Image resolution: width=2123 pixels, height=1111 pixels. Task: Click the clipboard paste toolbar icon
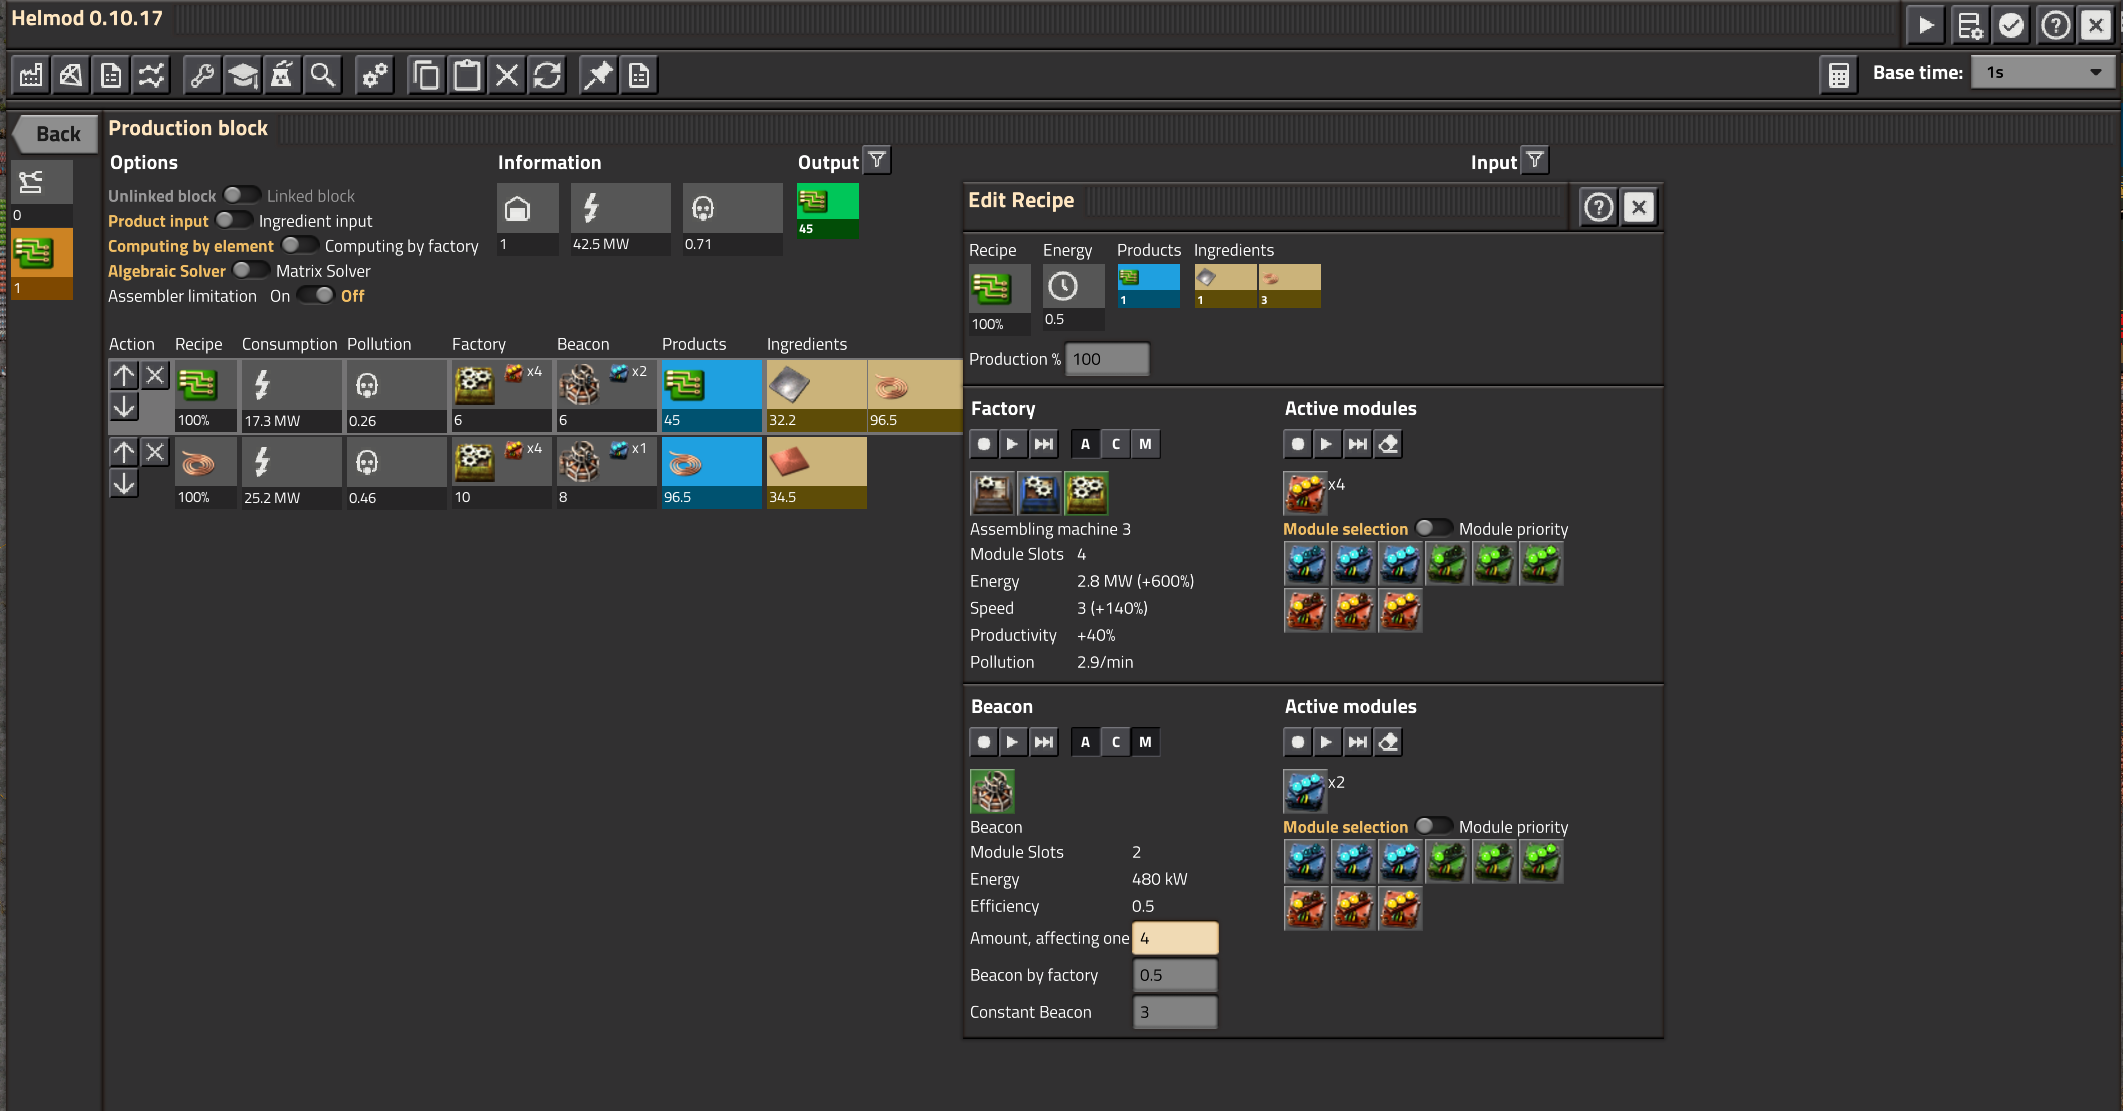point(467,75)
